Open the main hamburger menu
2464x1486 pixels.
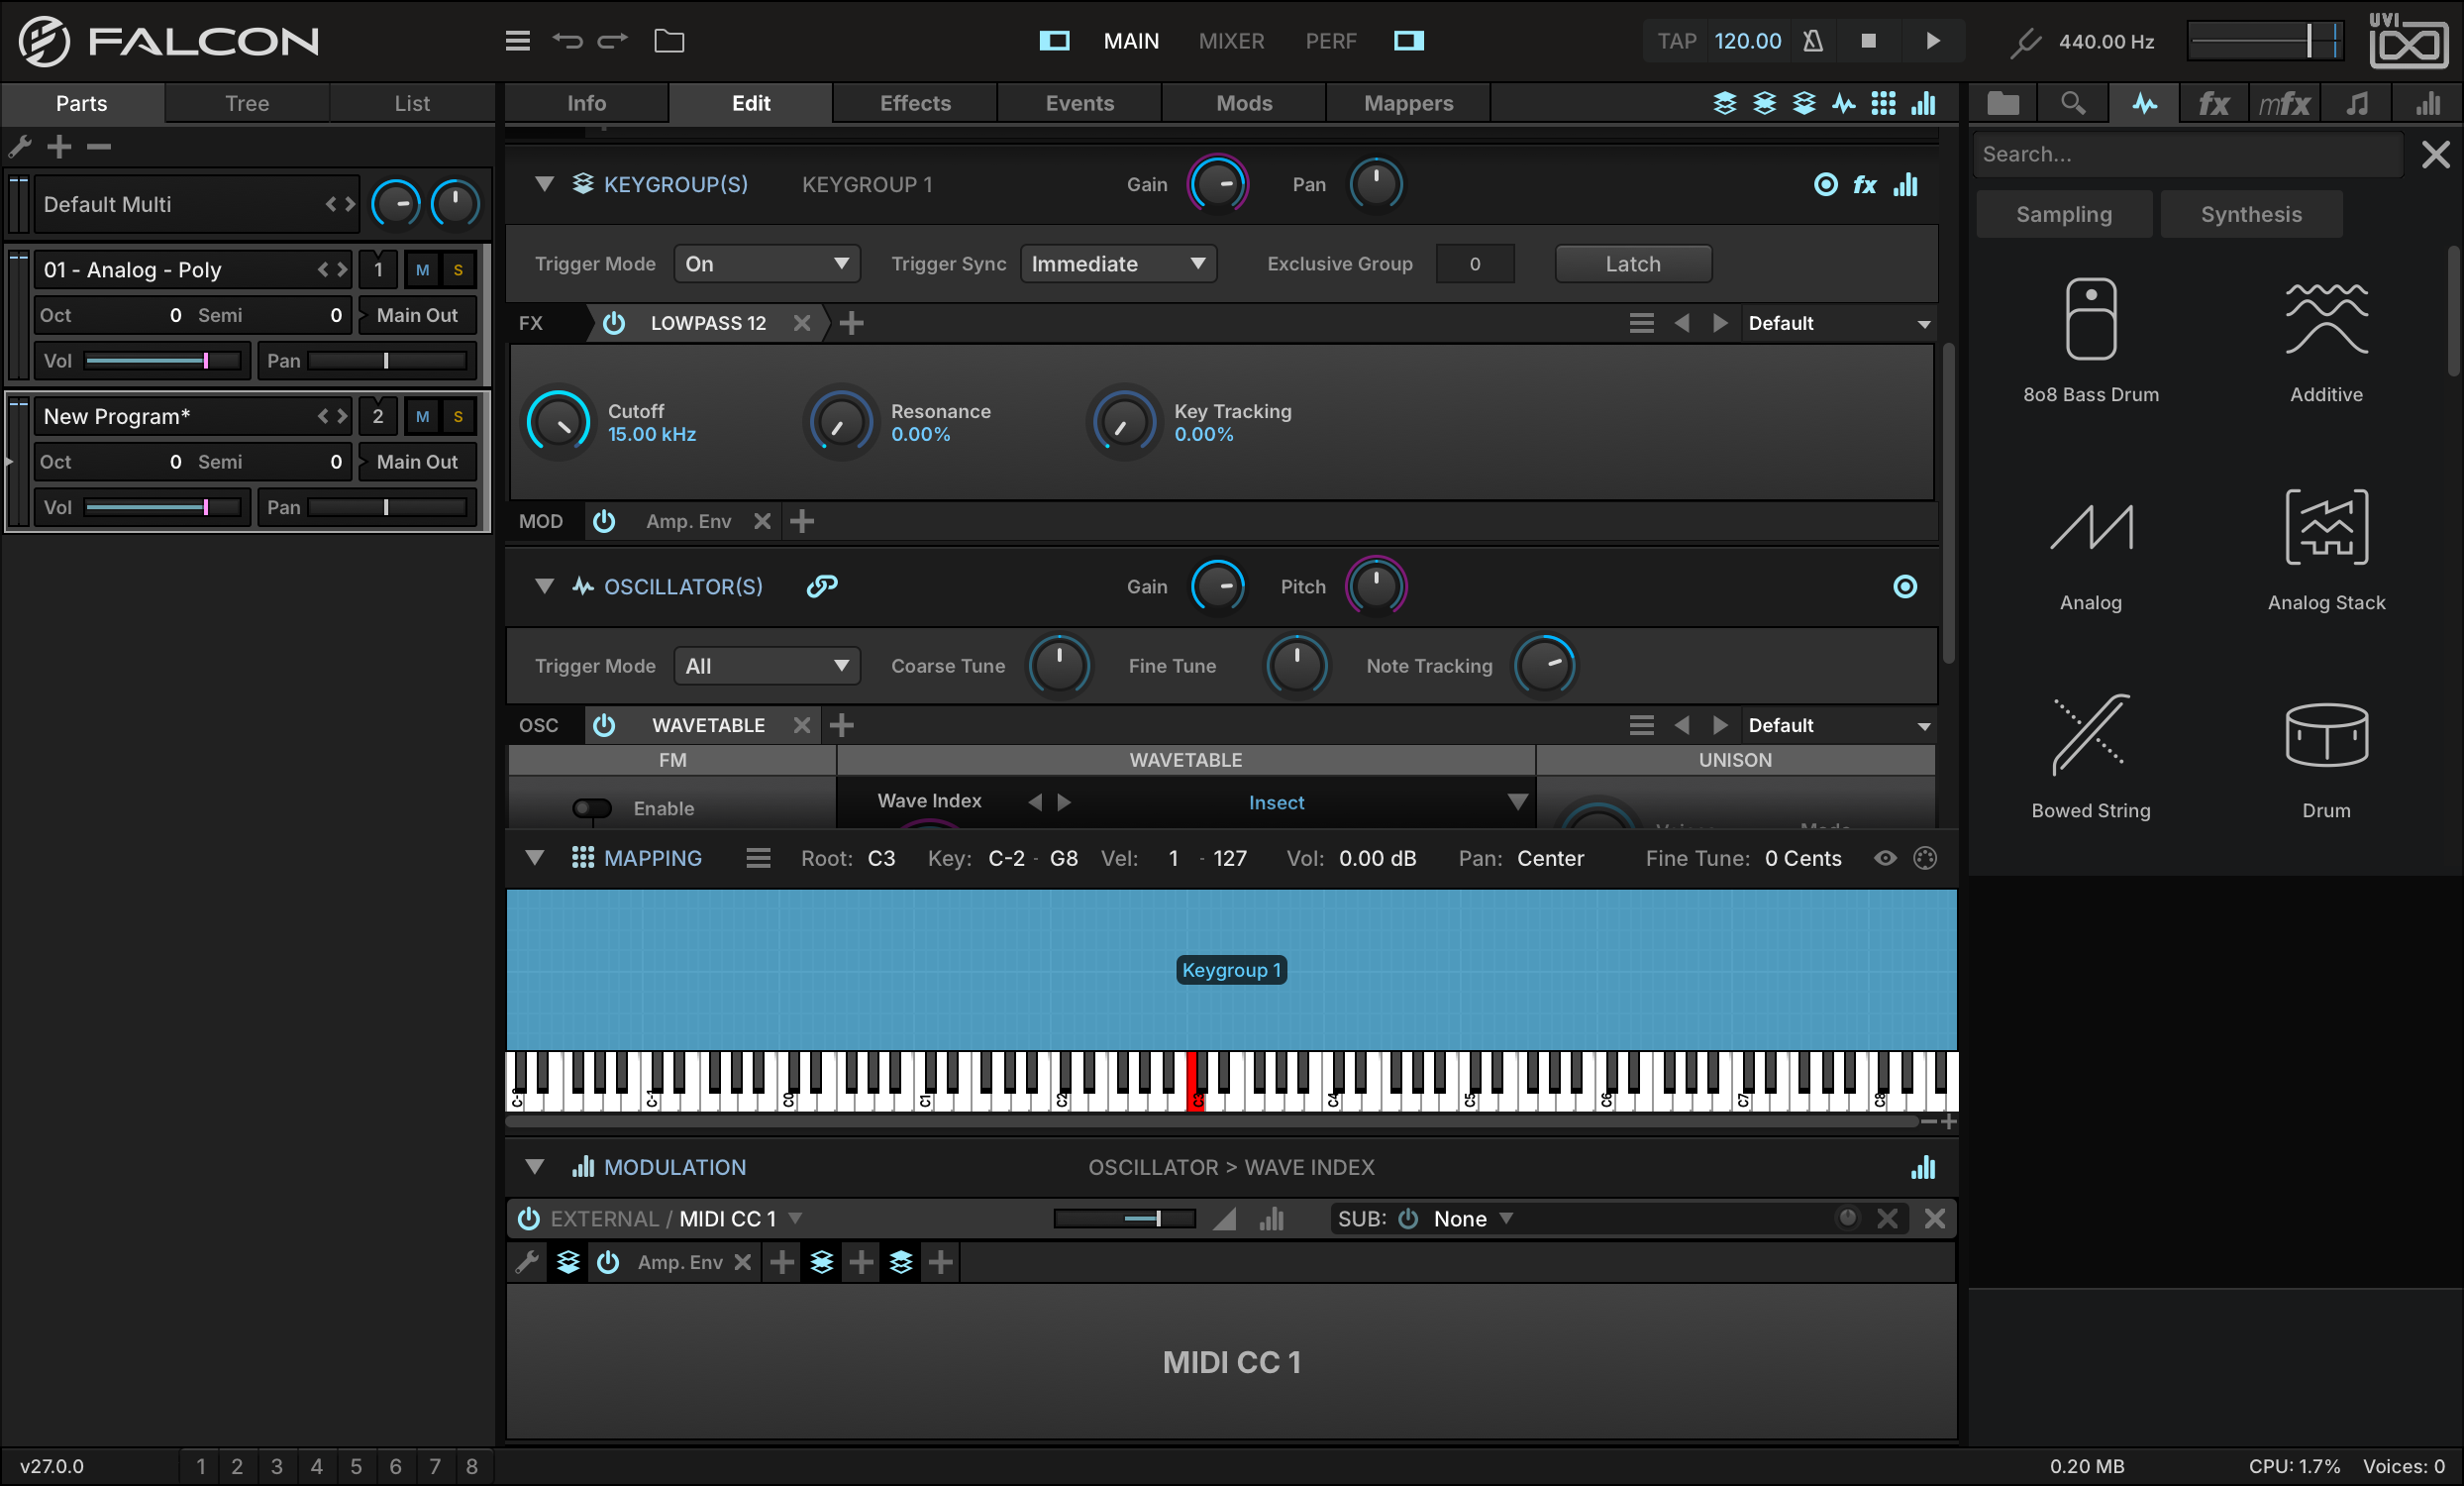click(x=517, y=41)
